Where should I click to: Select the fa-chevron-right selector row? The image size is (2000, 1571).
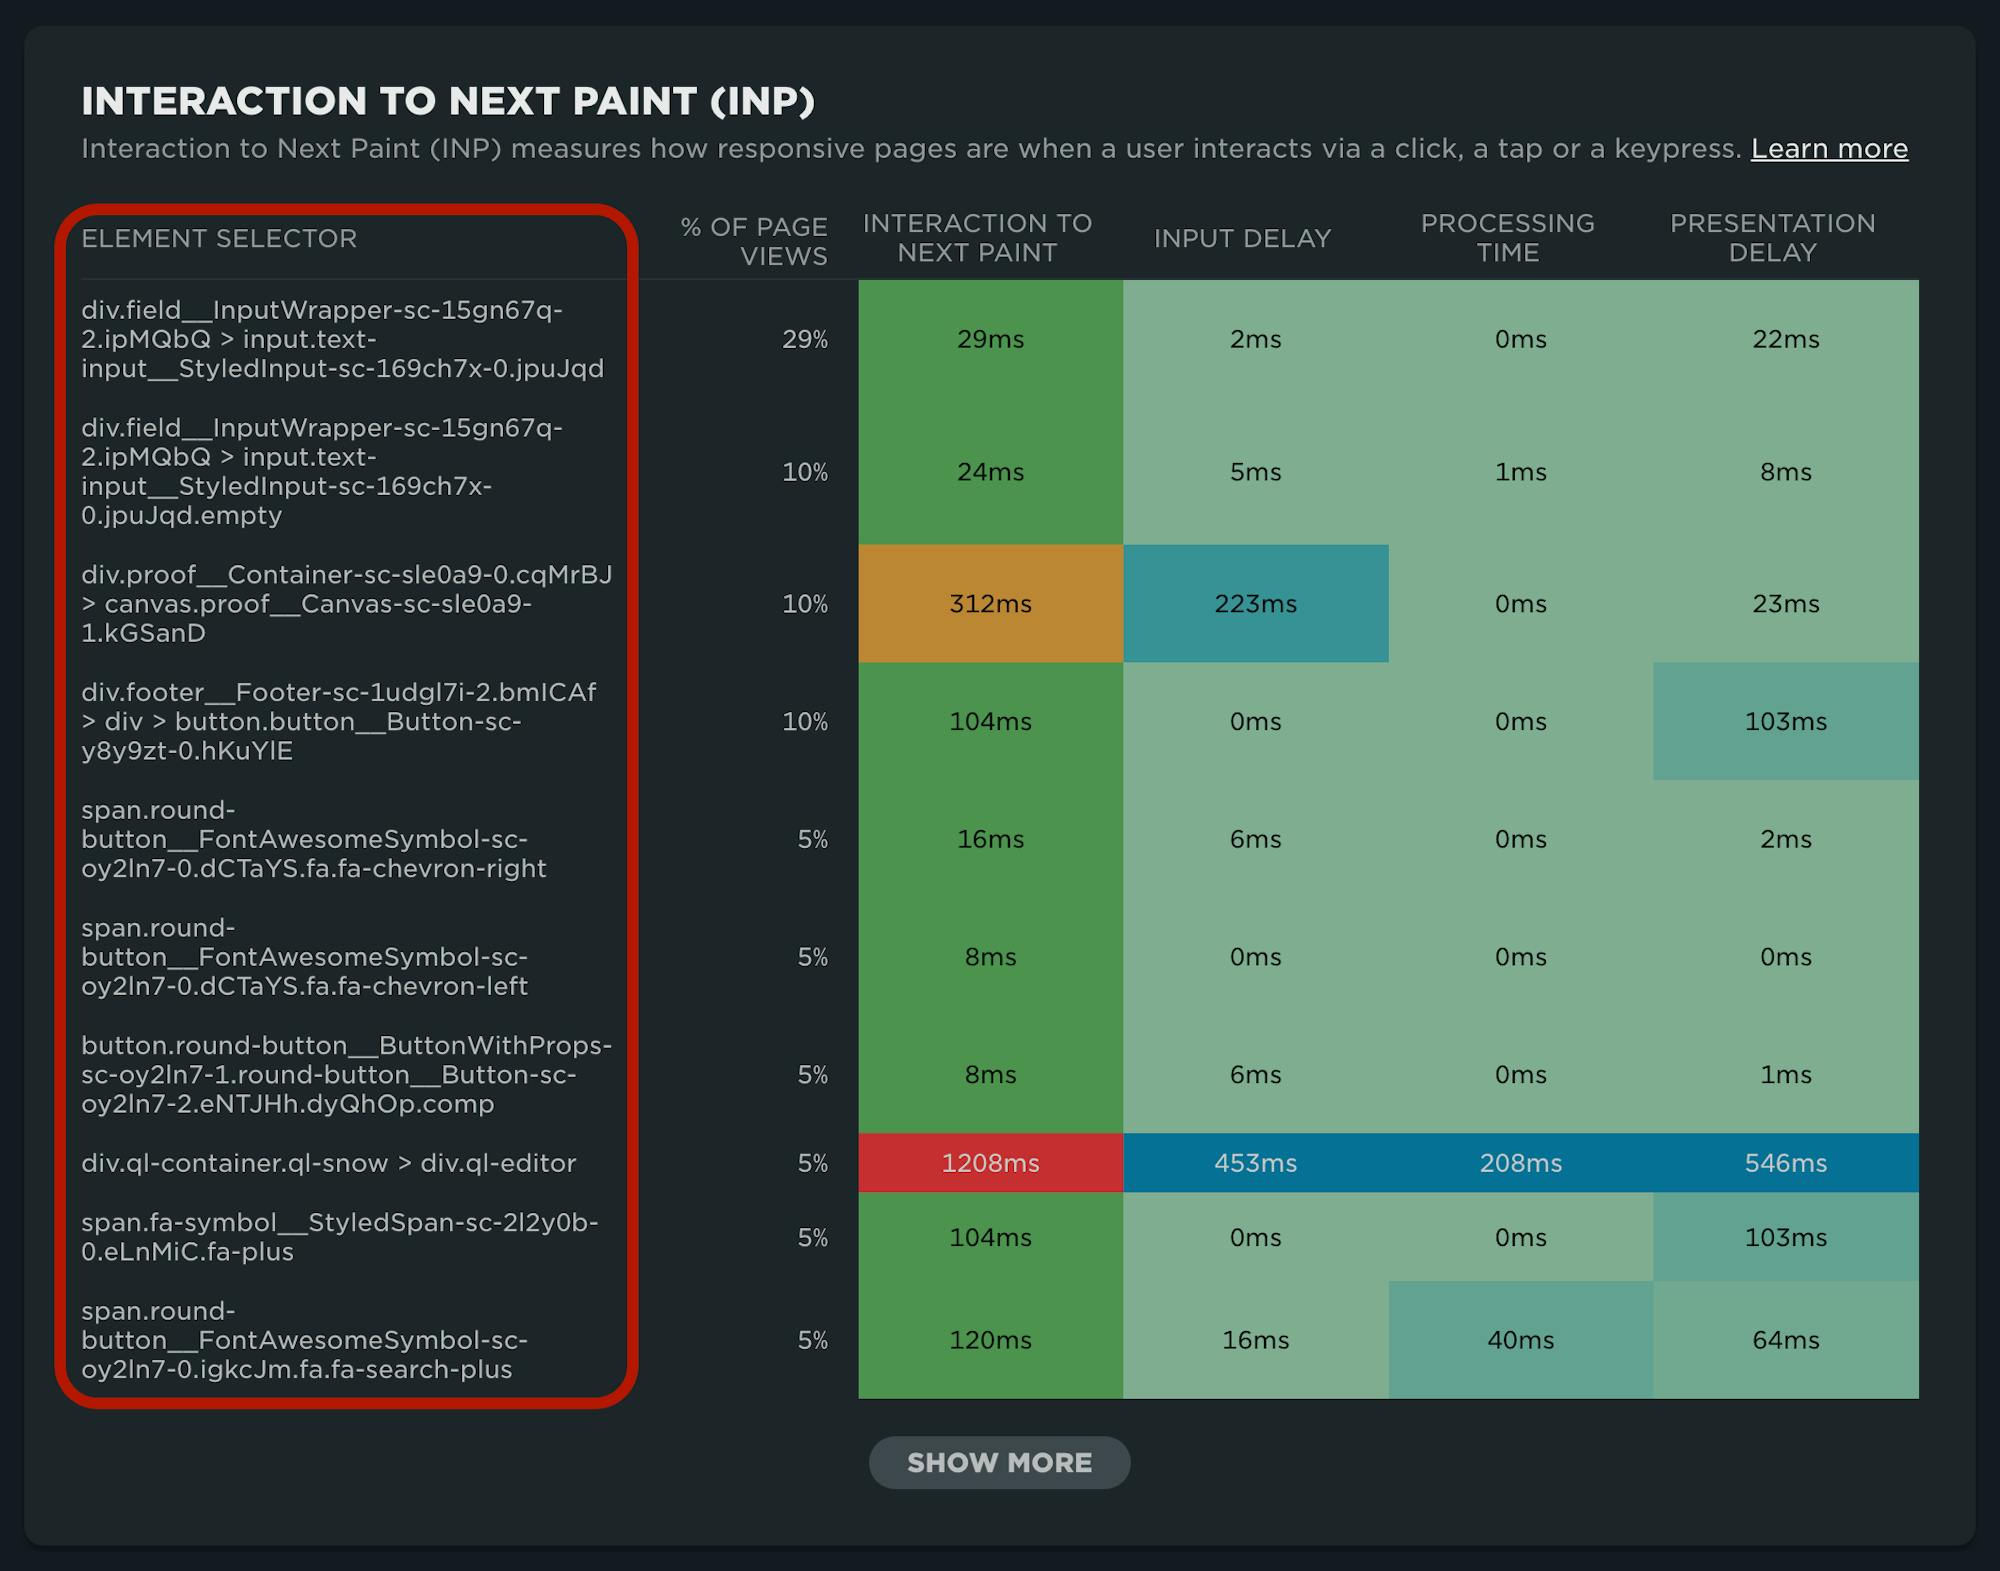pos(314,839)
